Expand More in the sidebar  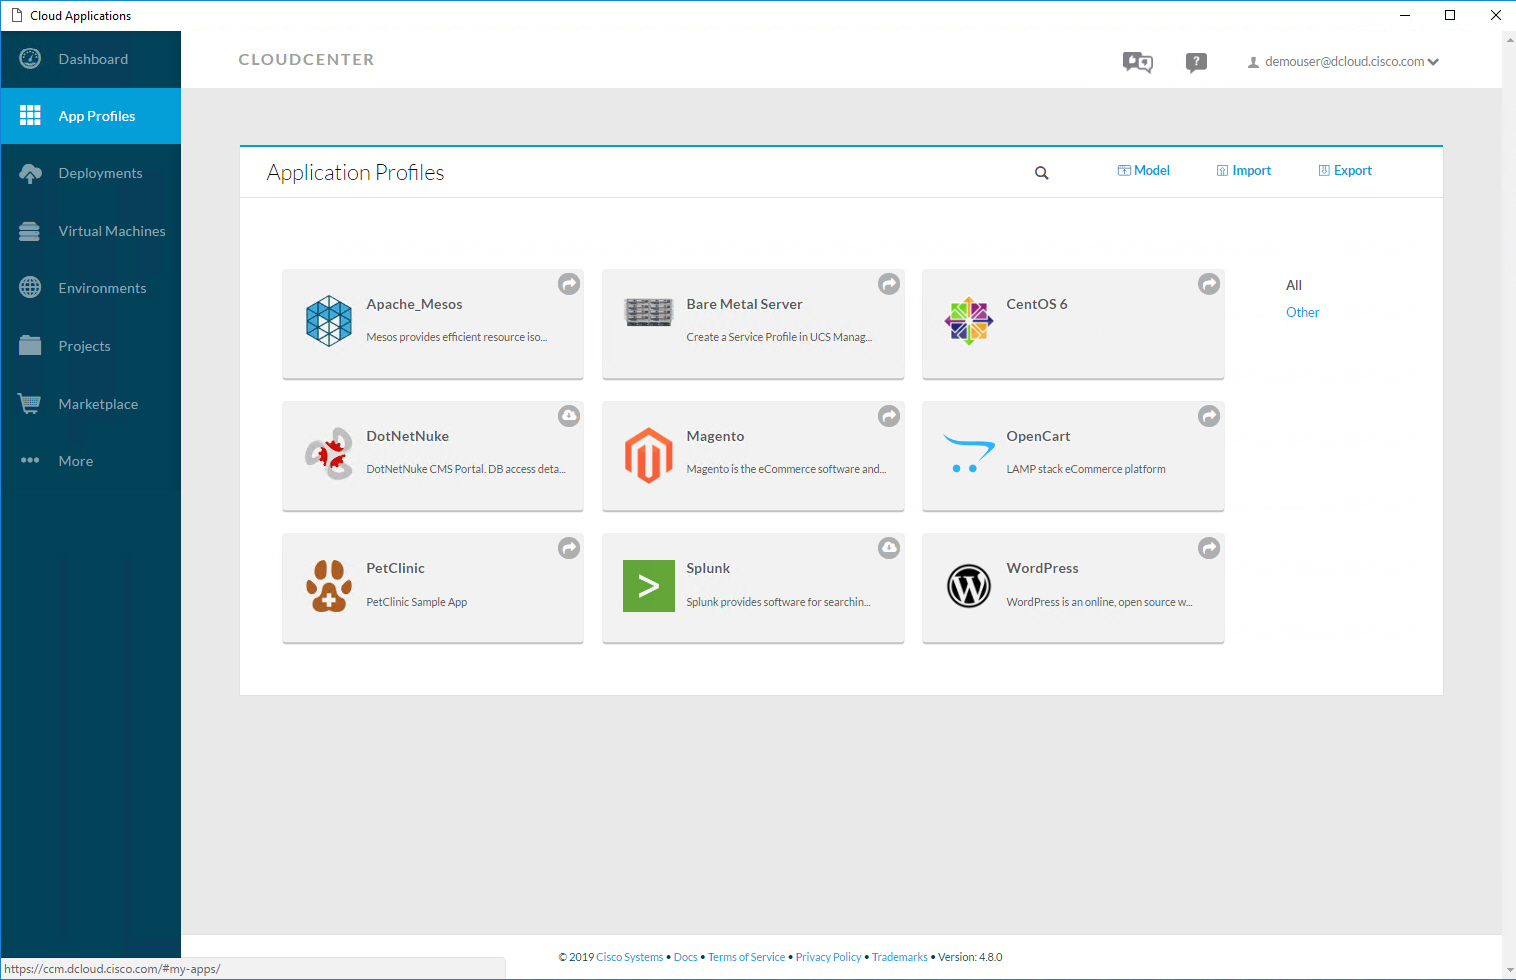[76, 461]
